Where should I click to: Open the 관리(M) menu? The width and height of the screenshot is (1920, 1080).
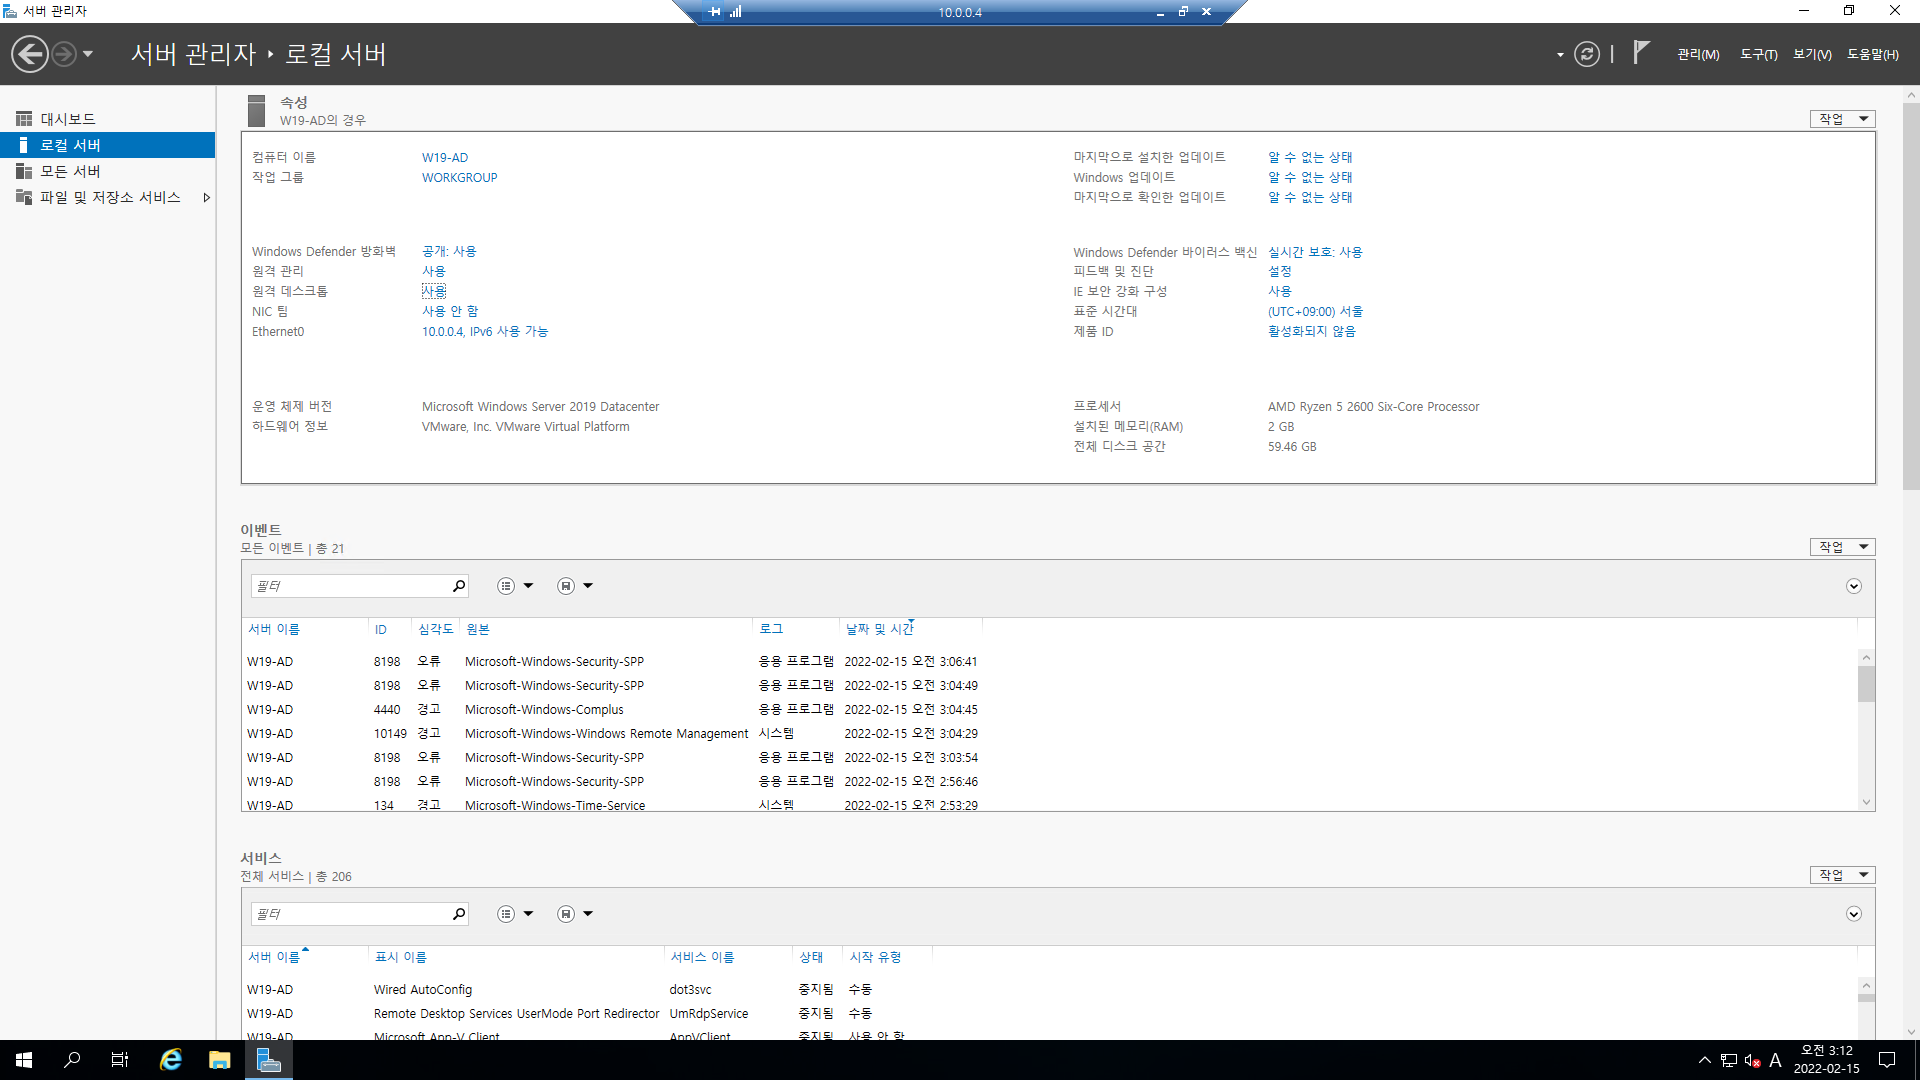[1698, 54]
